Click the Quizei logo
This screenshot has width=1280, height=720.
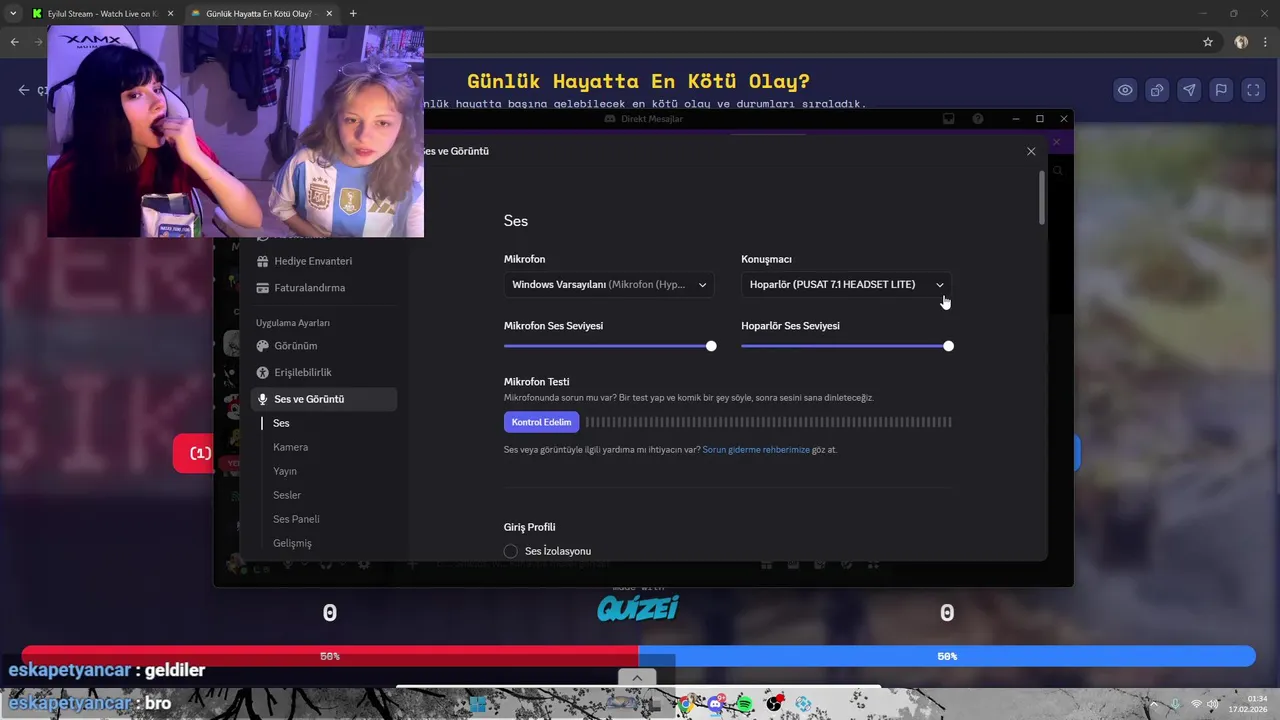(x=638, y=607)
